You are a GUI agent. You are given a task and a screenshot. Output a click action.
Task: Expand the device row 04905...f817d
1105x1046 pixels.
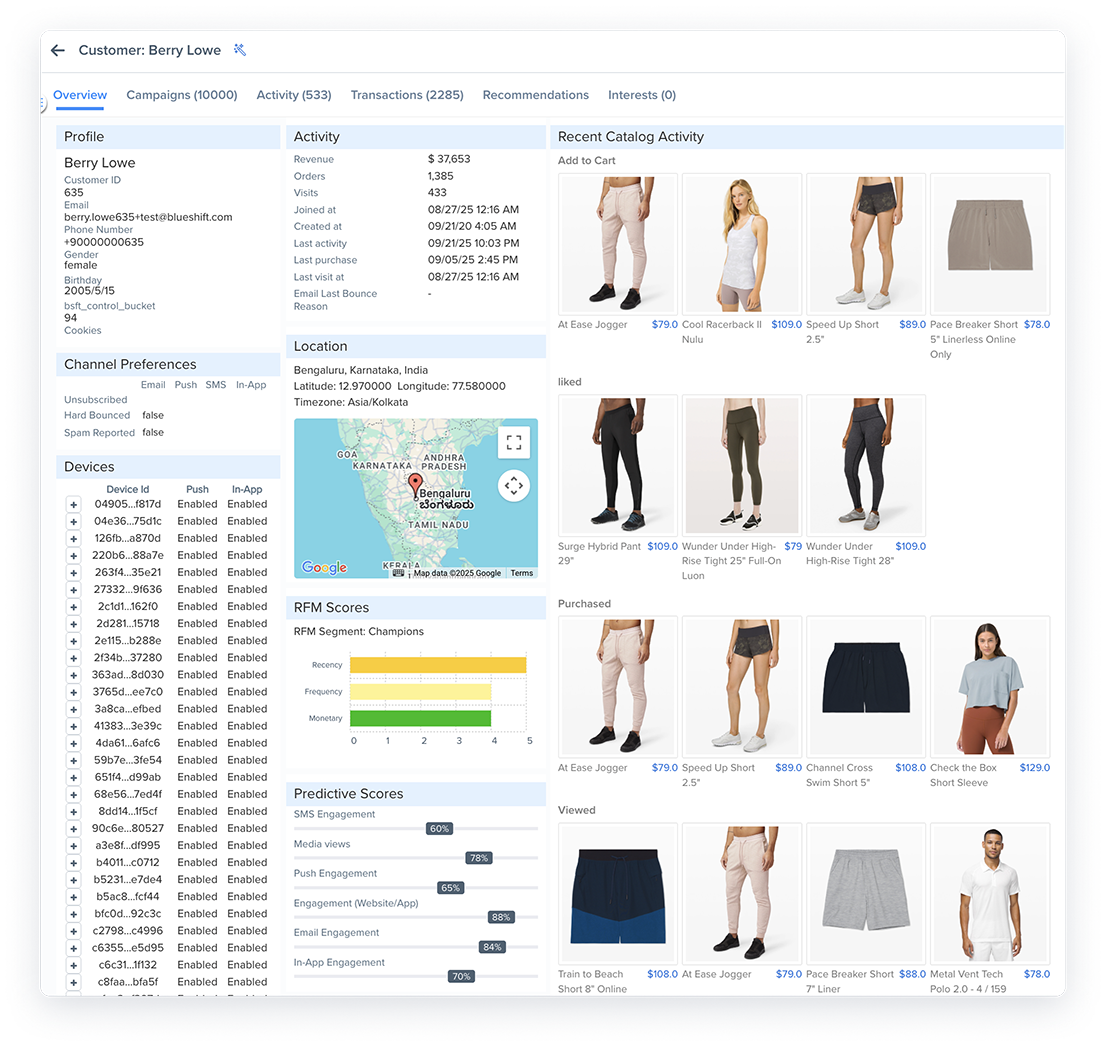[x=73, y=506]
